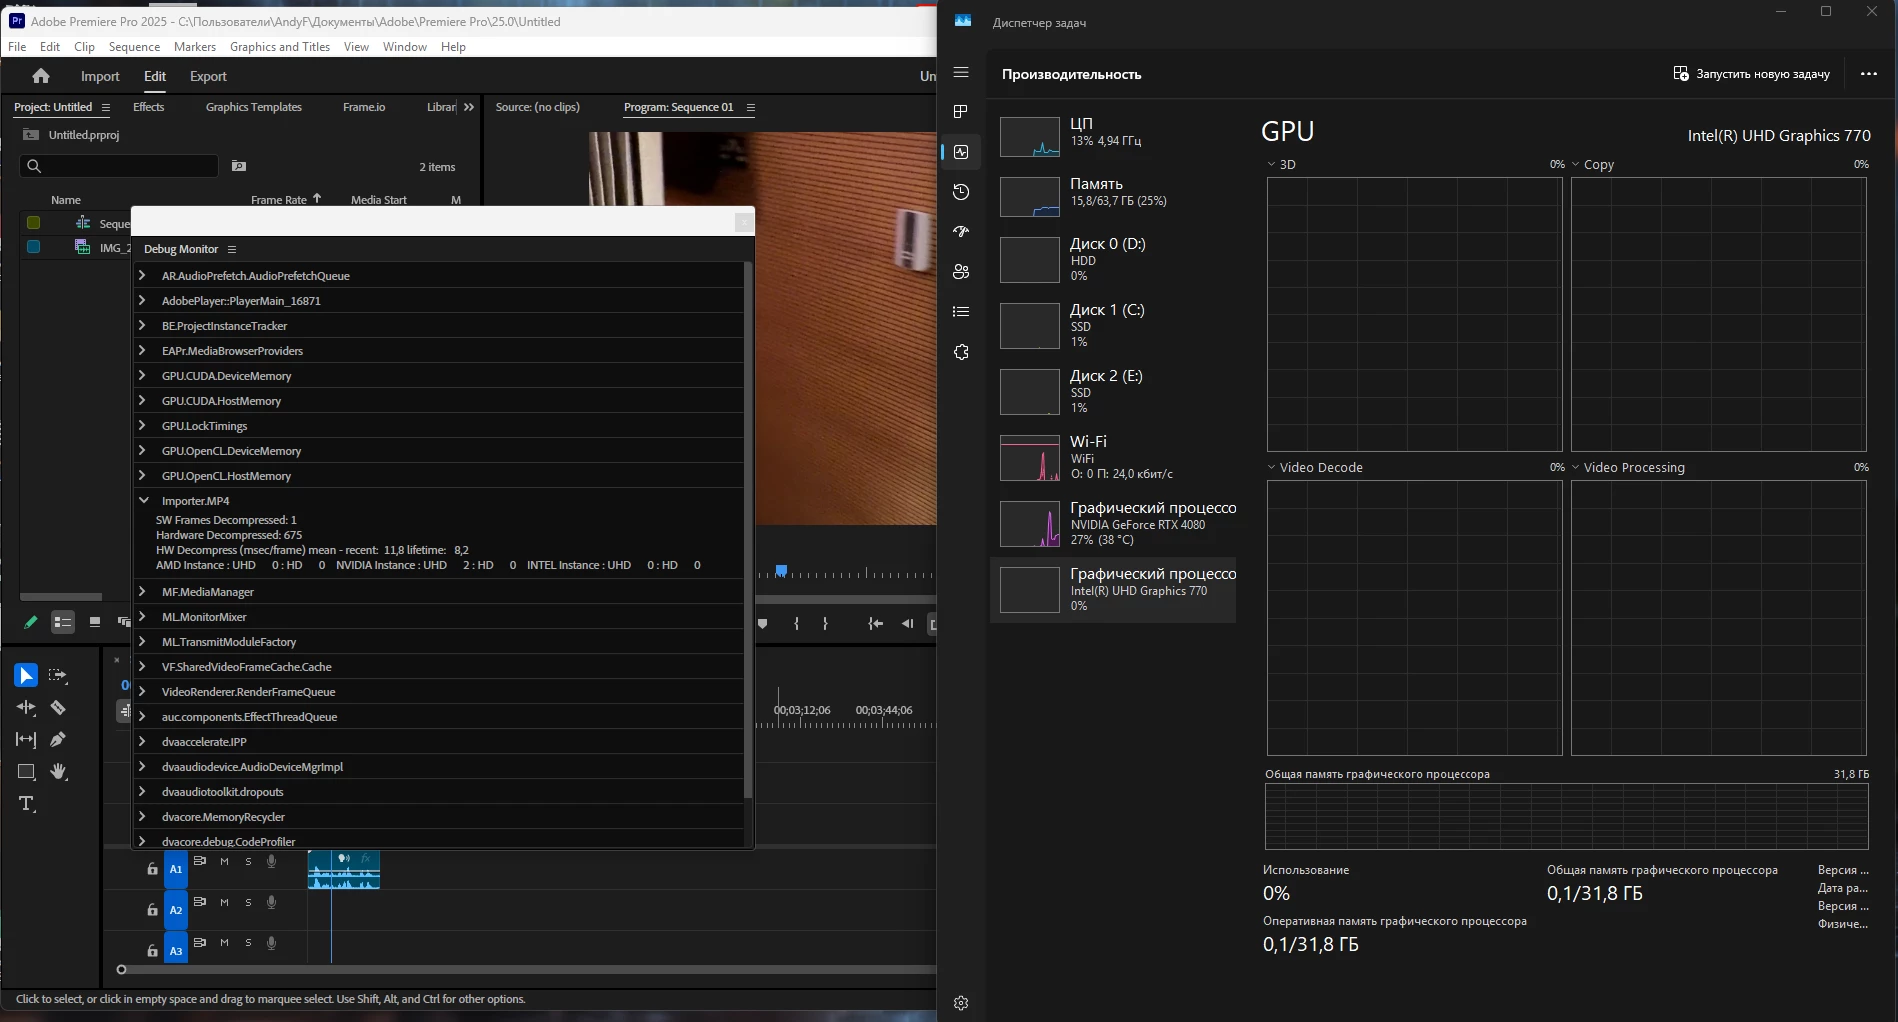Select the Selection tool in Premiere

(x=26, y=676)
